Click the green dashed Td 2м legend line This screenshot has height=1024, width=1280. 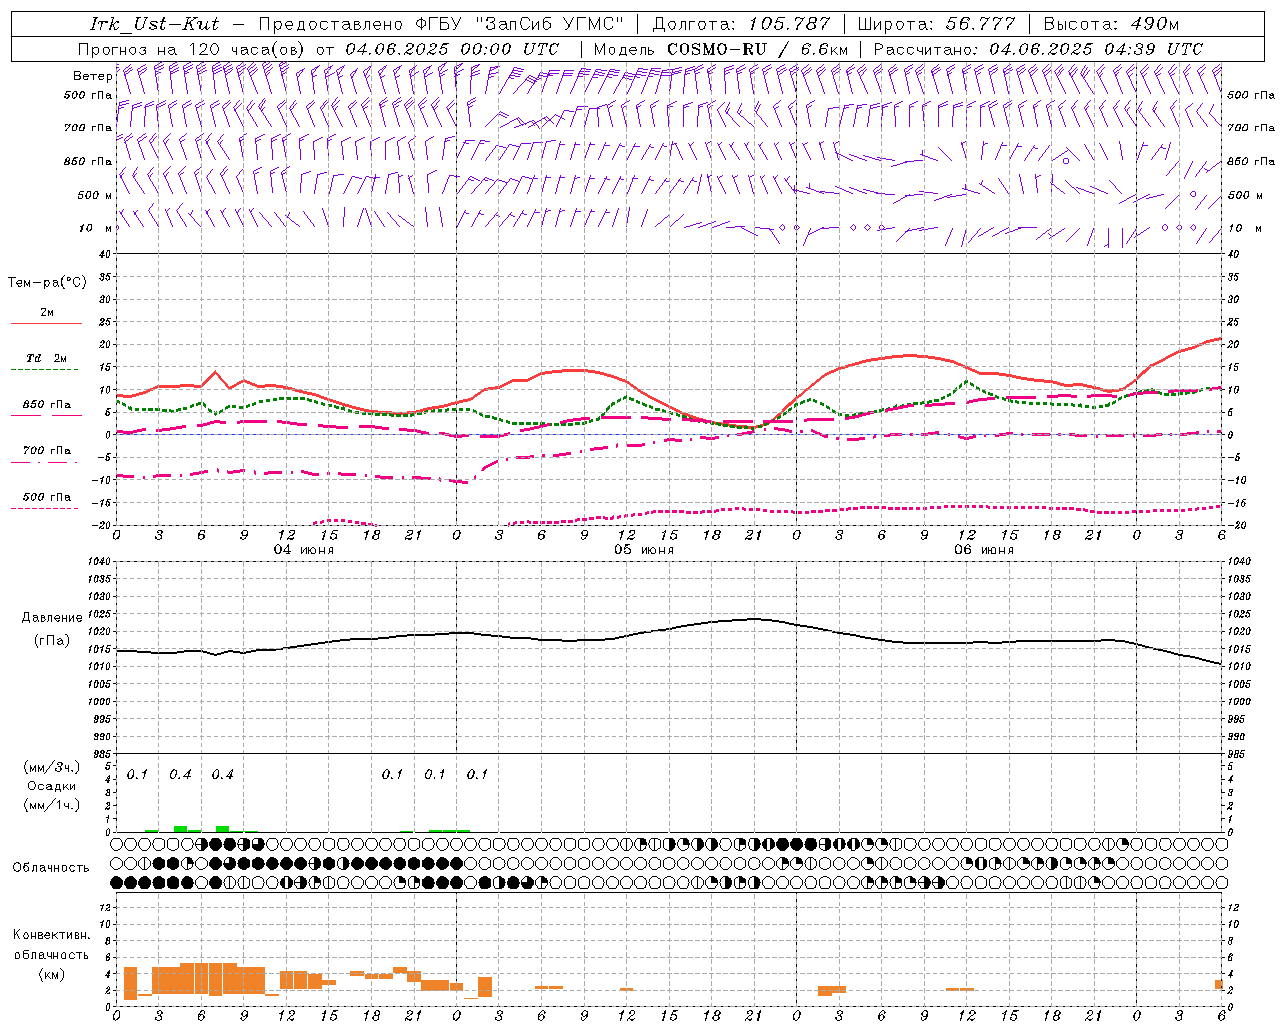[x=45, y=370]
